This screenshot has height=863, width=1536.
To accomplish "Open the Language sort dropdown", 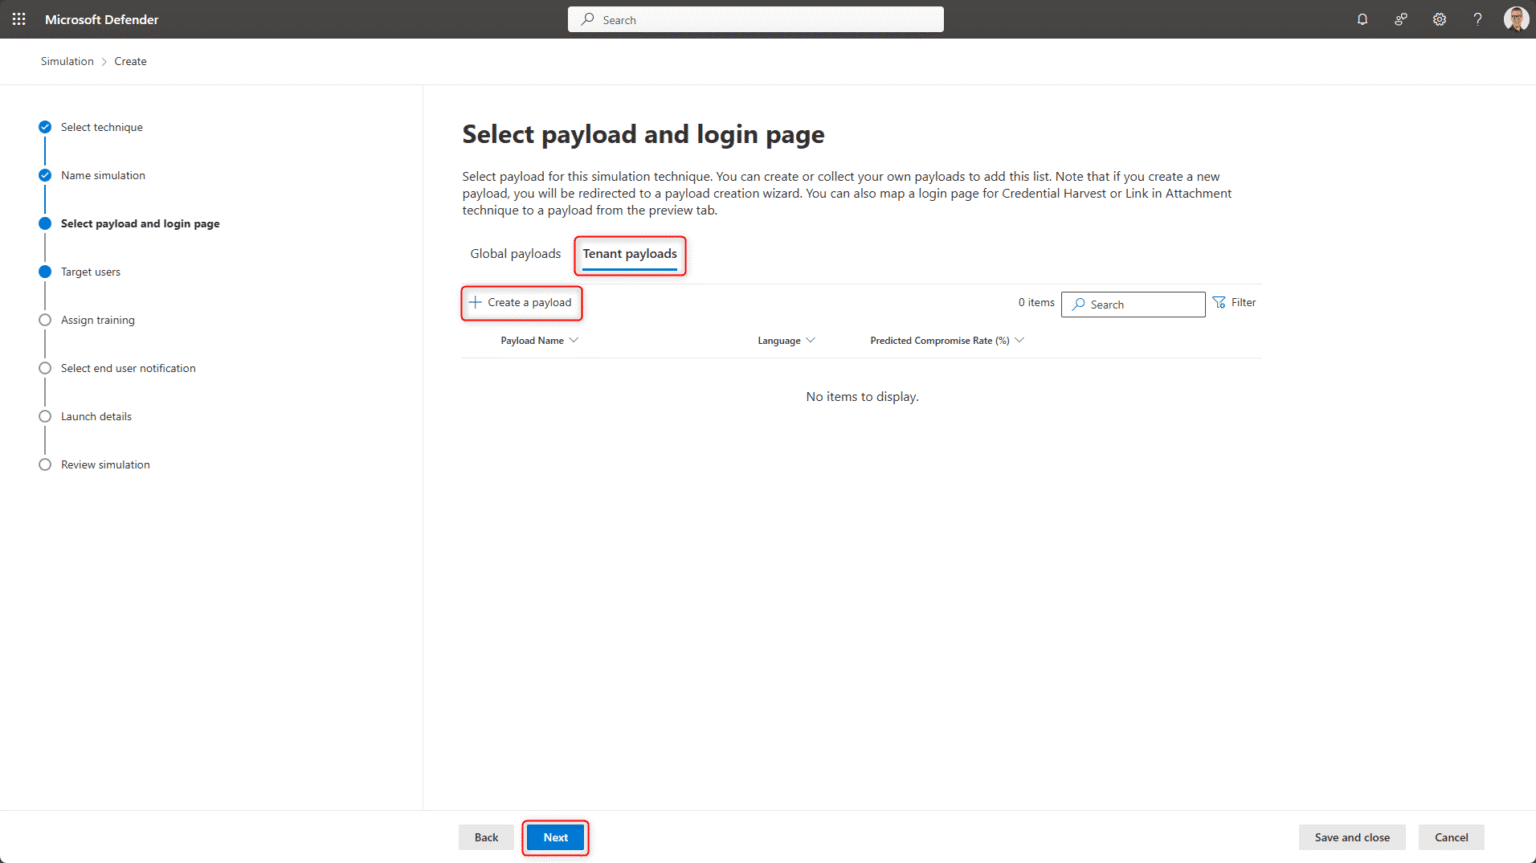I will click(811, 340).
